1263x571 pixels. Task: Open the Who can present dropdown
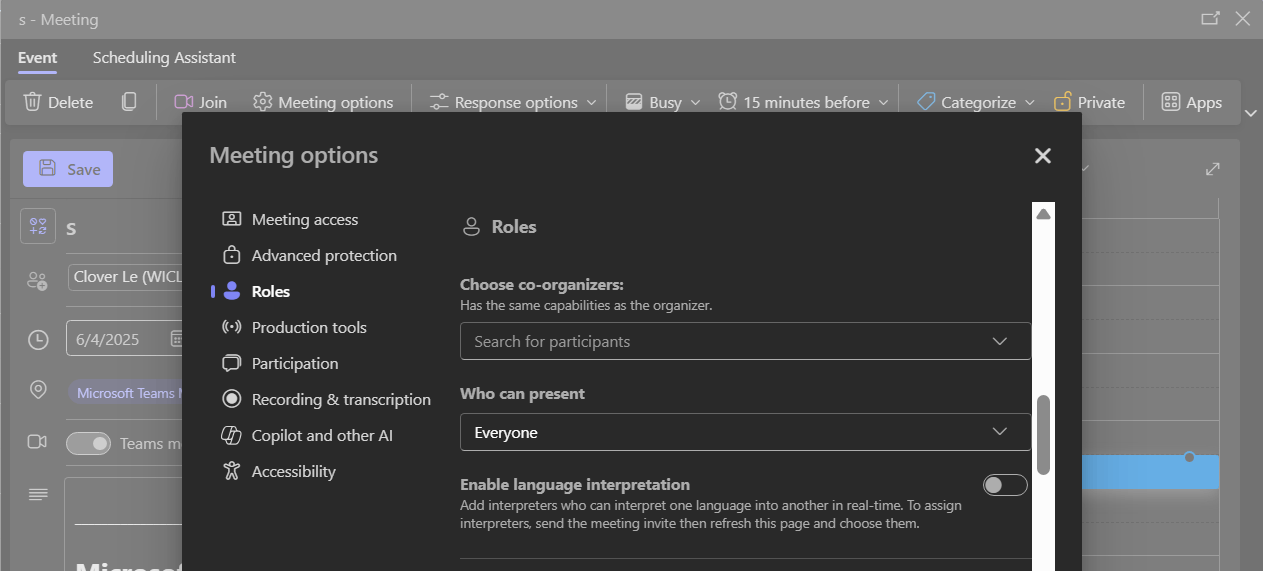745,432
